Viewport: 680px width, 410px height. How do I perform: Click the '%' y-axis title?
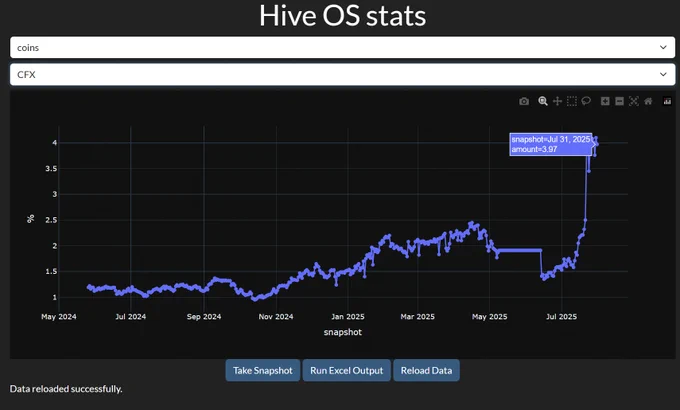(x=30, y=219)
